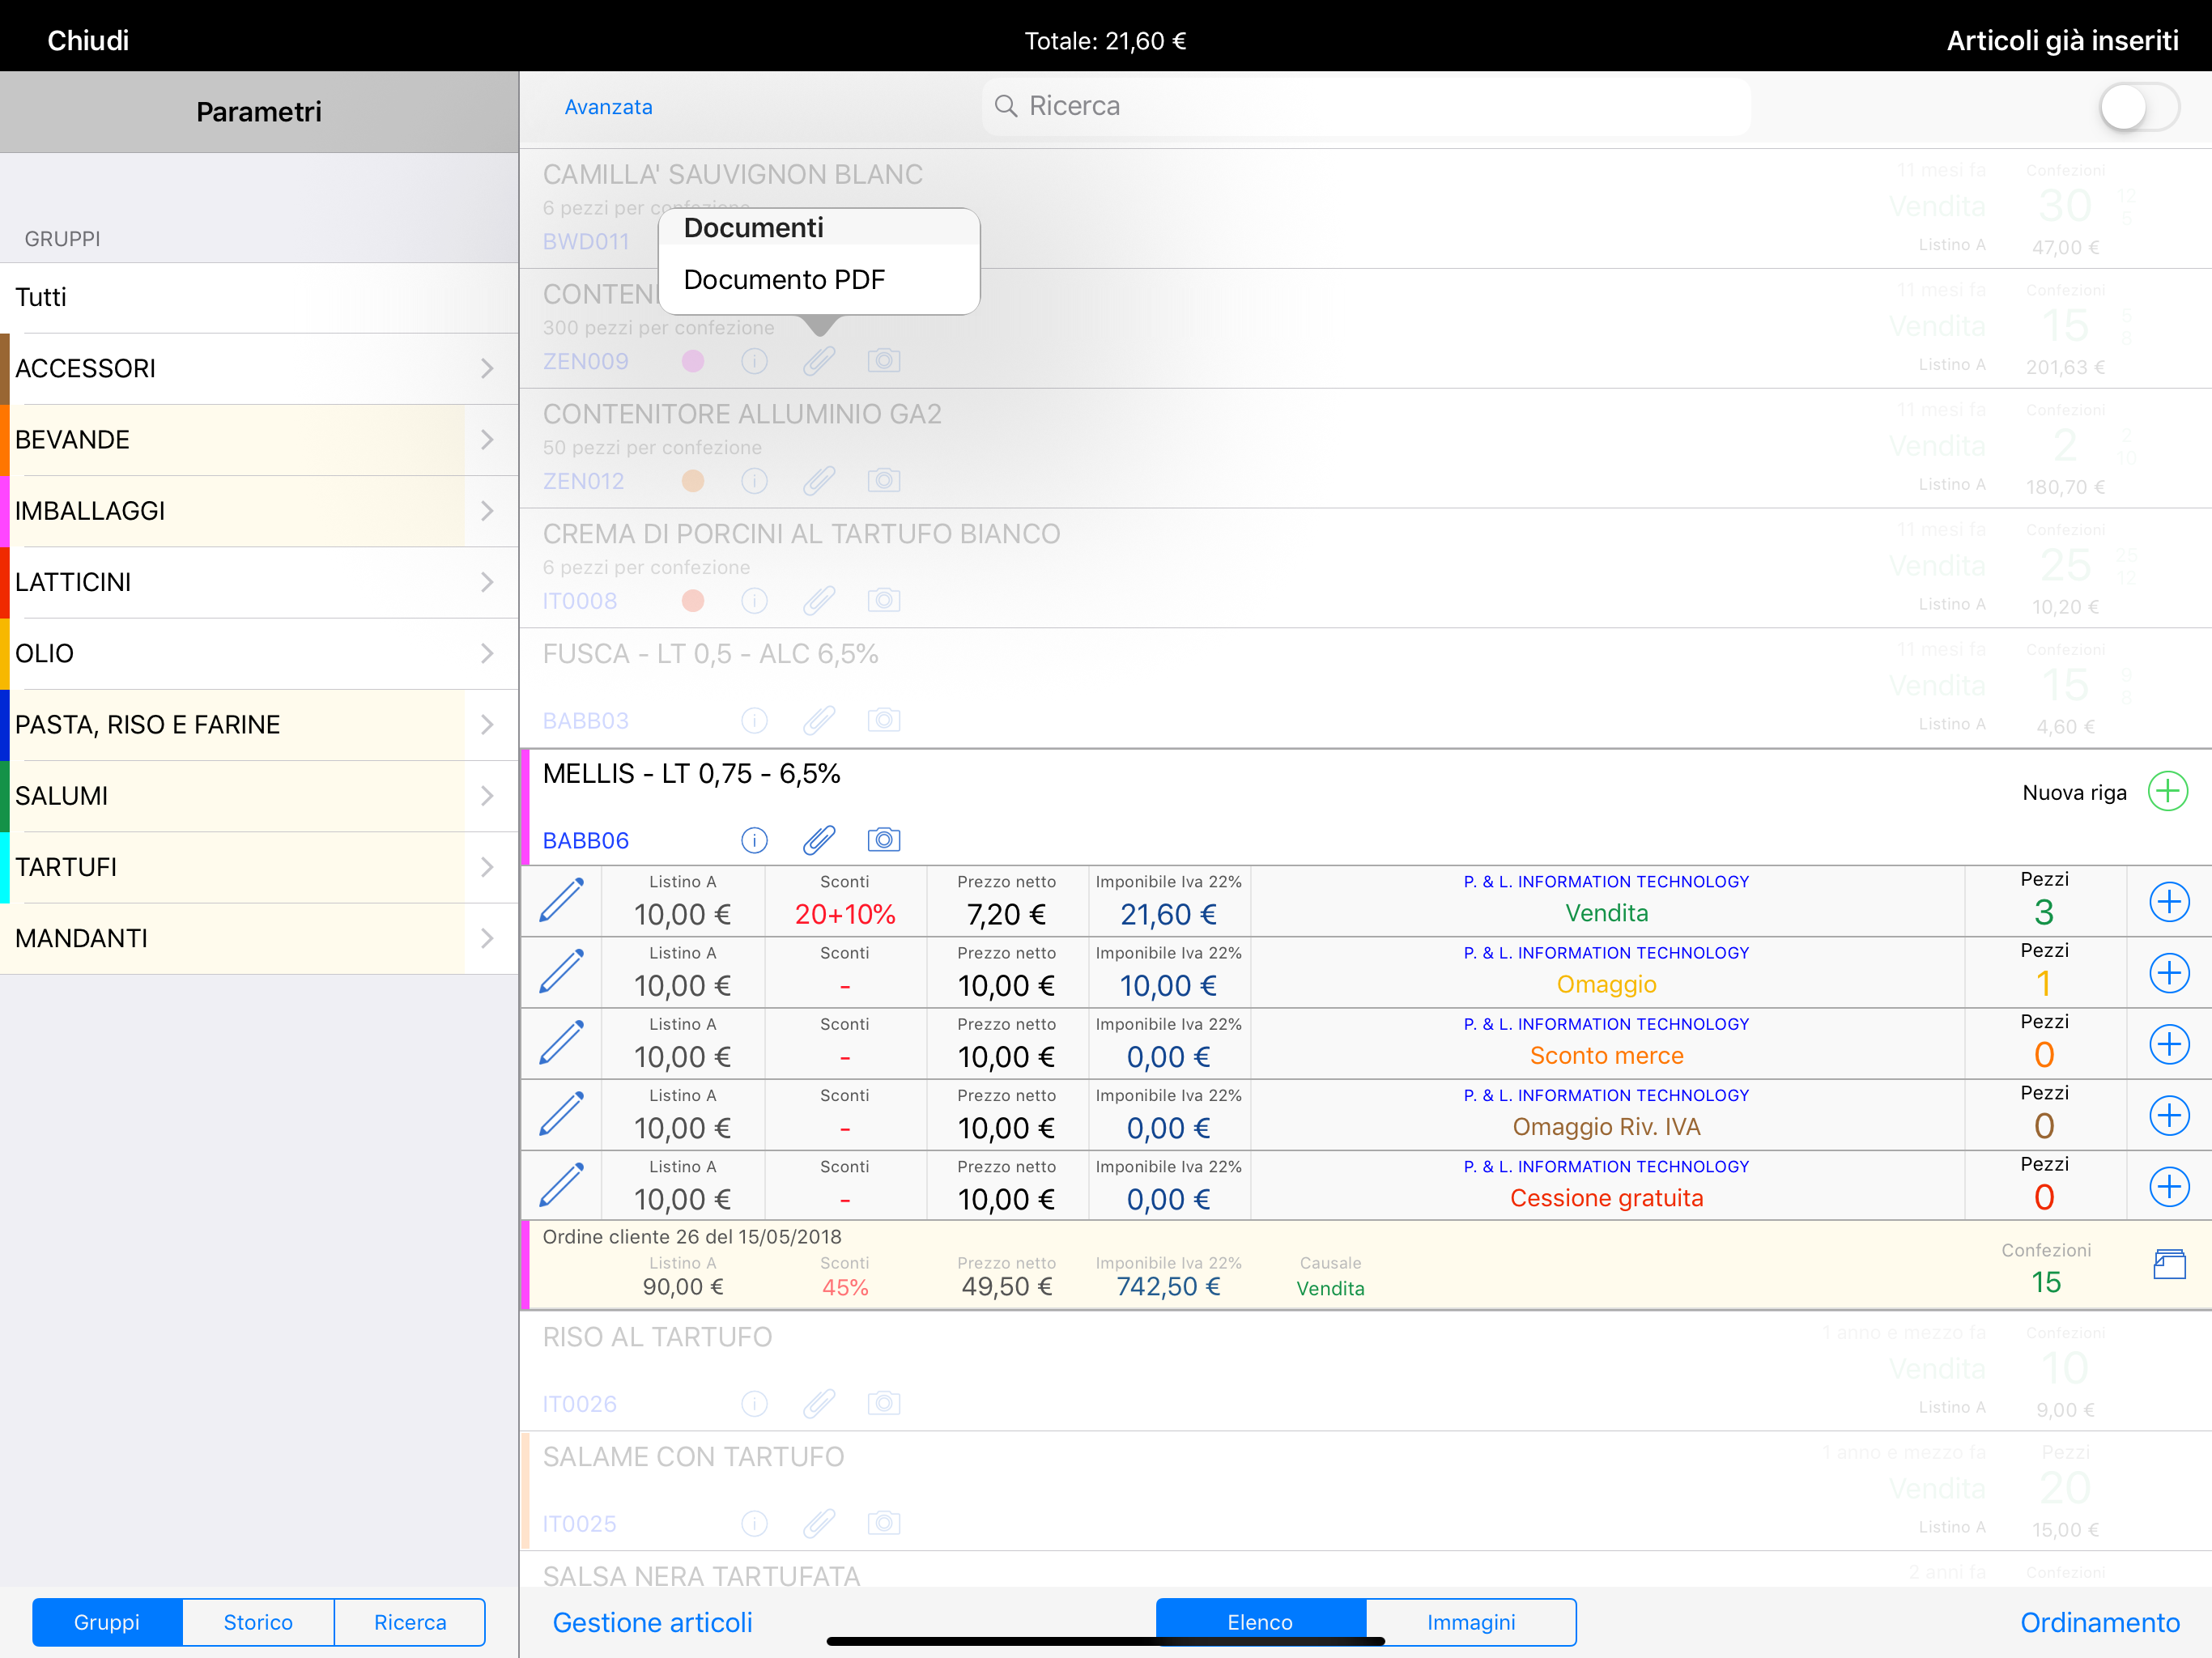The image size is (2212, 1658).
Task: Click paperclip icon on ZEN009 item
Action: coord(819,361)
